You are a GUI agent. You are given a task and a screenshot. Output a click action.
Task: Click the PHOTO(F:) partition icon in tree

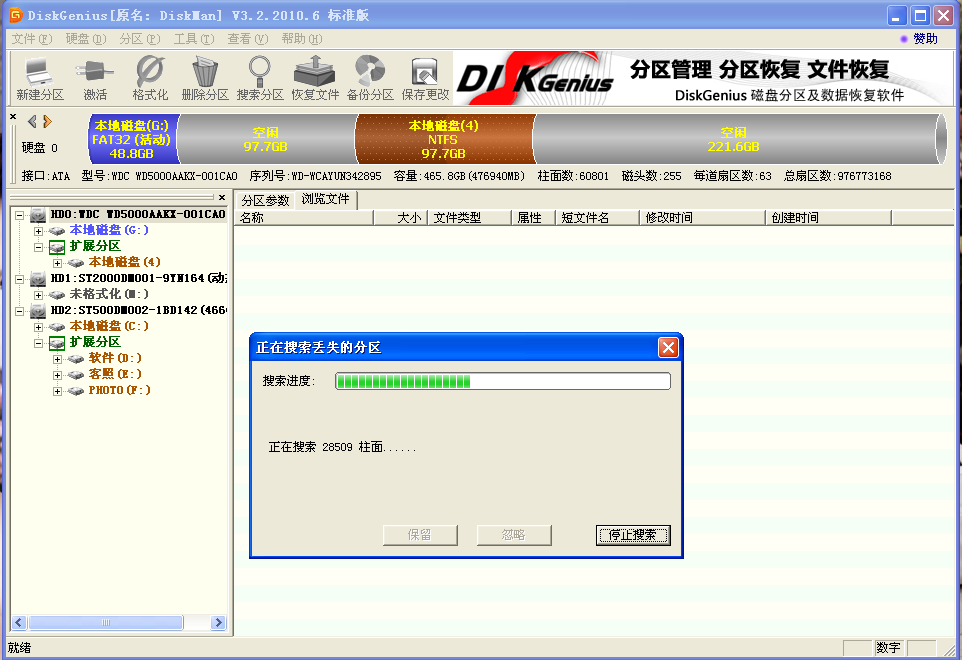coord(76,390)
